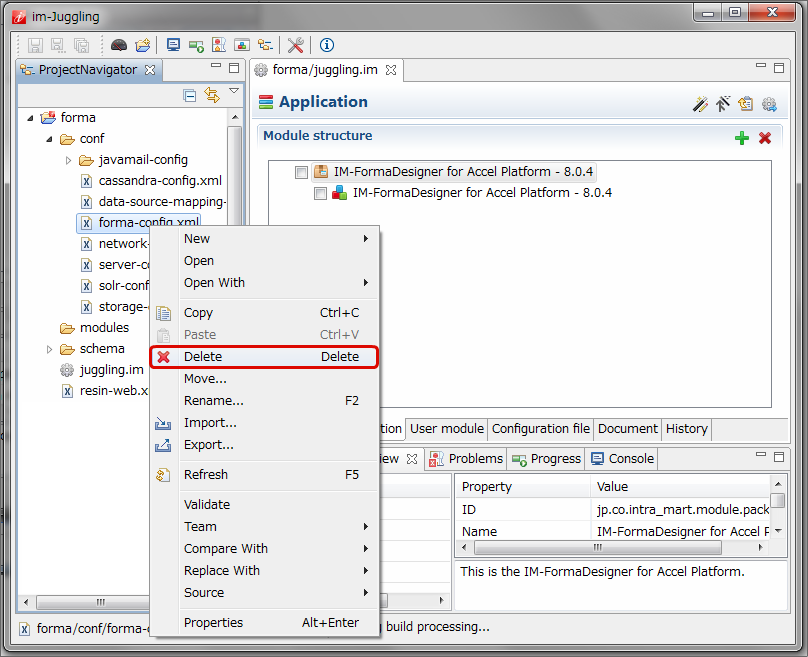Click the blue information toolbar icon
This screenshot has height=657, width=808.
pos(327,45)
